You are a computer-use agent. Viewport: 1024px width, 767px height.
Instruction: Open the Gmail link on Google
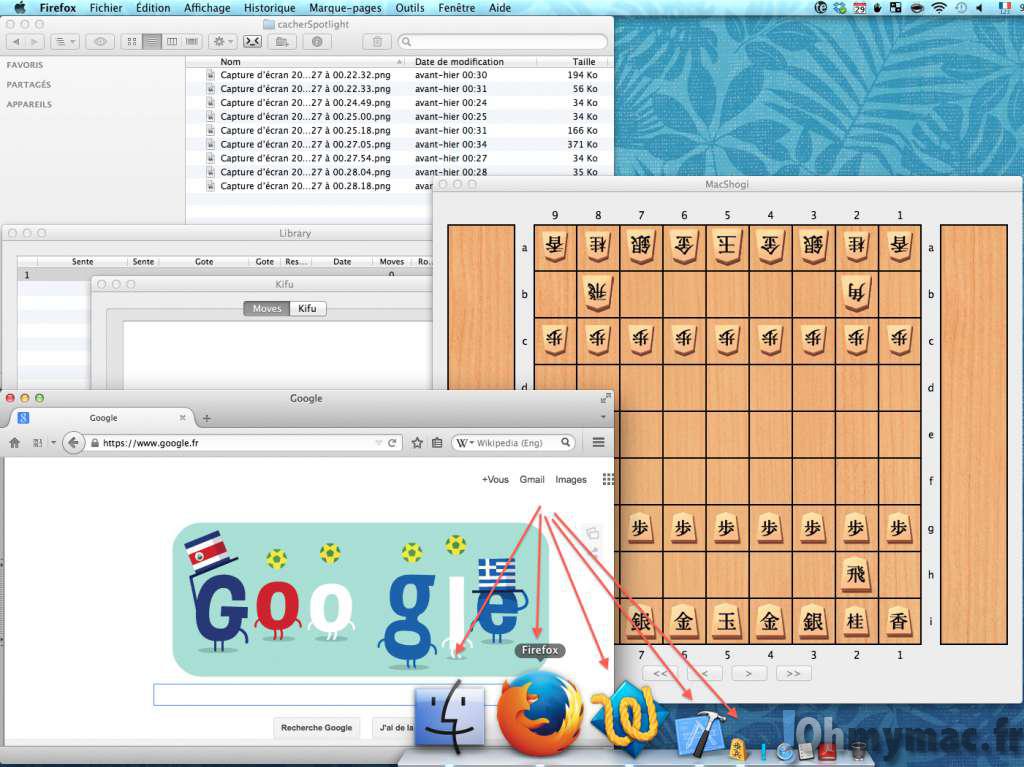[532, 480]
